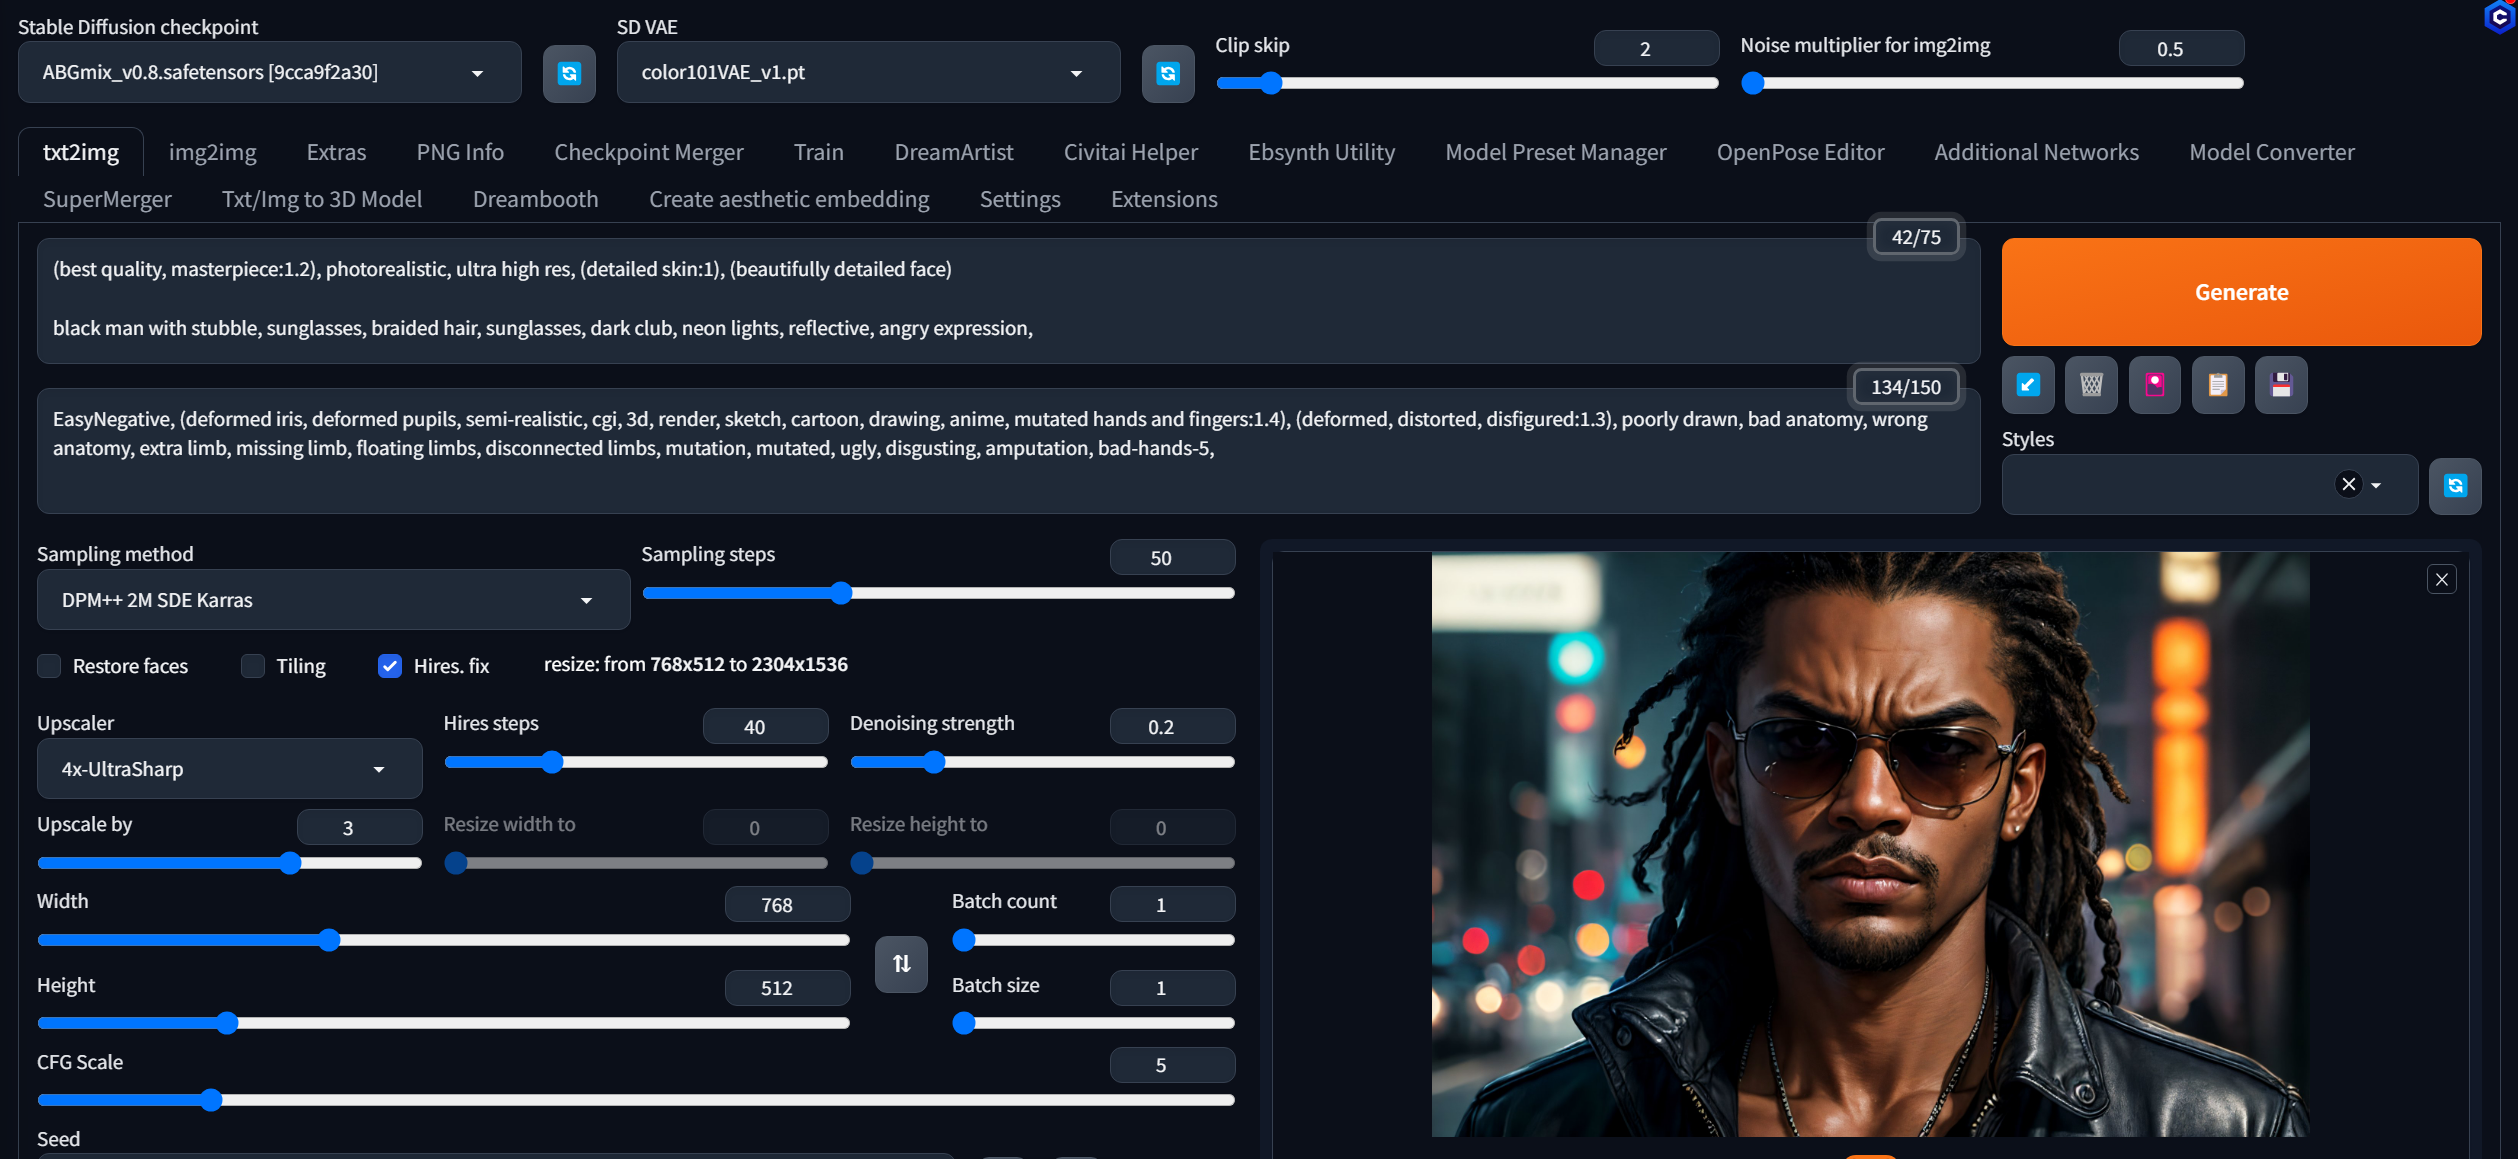Enable the Restore faces checkbox
The image size is (2518, 1159).
(x=49, y=666)
